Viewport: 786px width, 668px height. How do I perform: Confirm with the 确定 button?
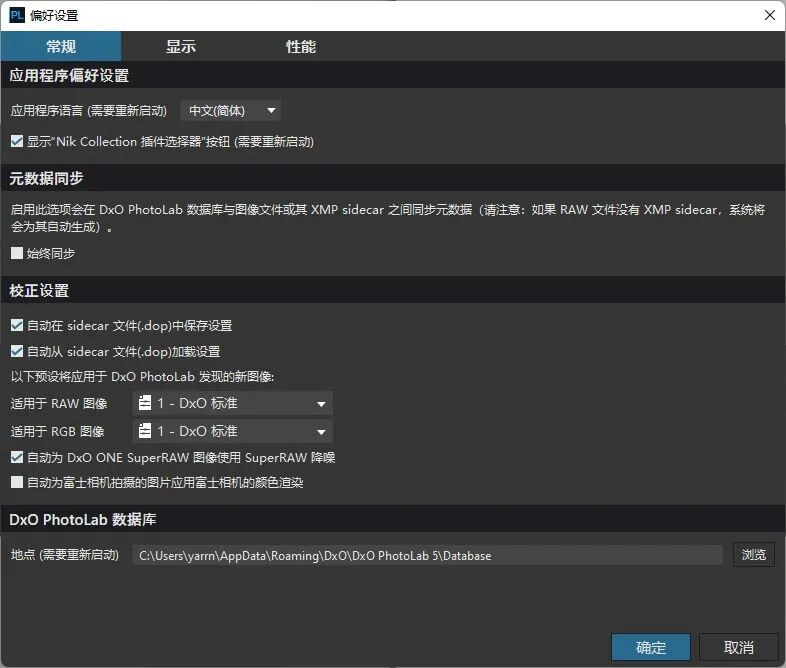tap(651, 647)
